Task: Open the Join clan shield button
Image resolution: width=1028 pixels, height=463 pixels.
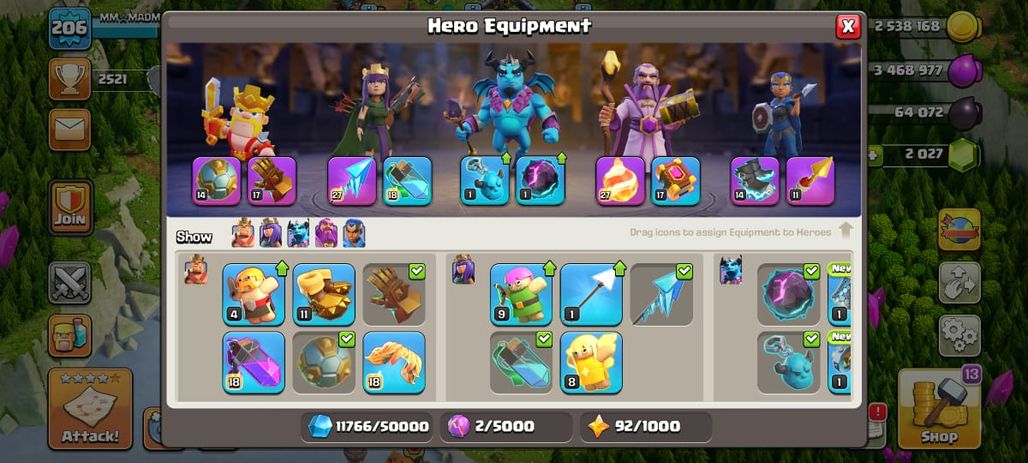Action: tap(70, 207)
